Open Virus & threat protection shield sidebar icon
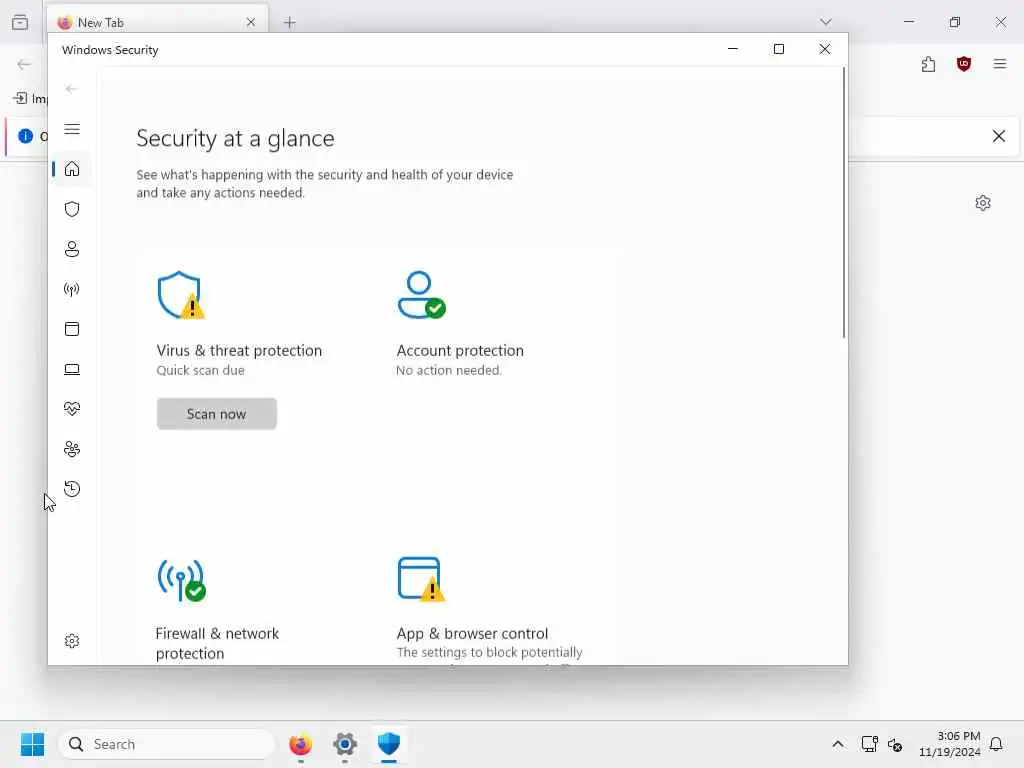Screen dimensions: 1024x768 72,209
